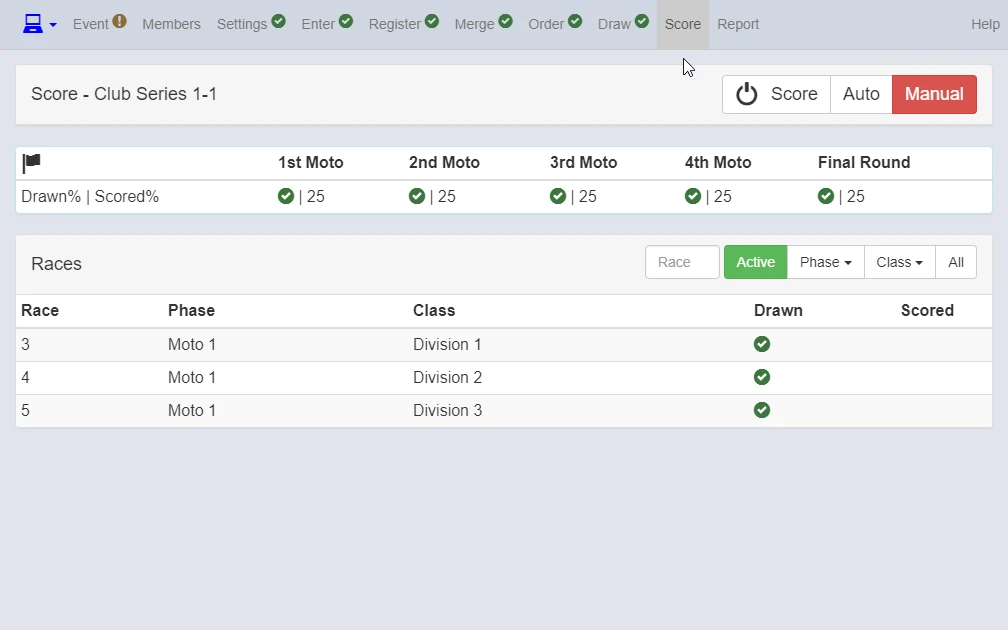Open the blue computer icon menu
This screenshot has height=630, width=1008.
(x=33, y=24)
